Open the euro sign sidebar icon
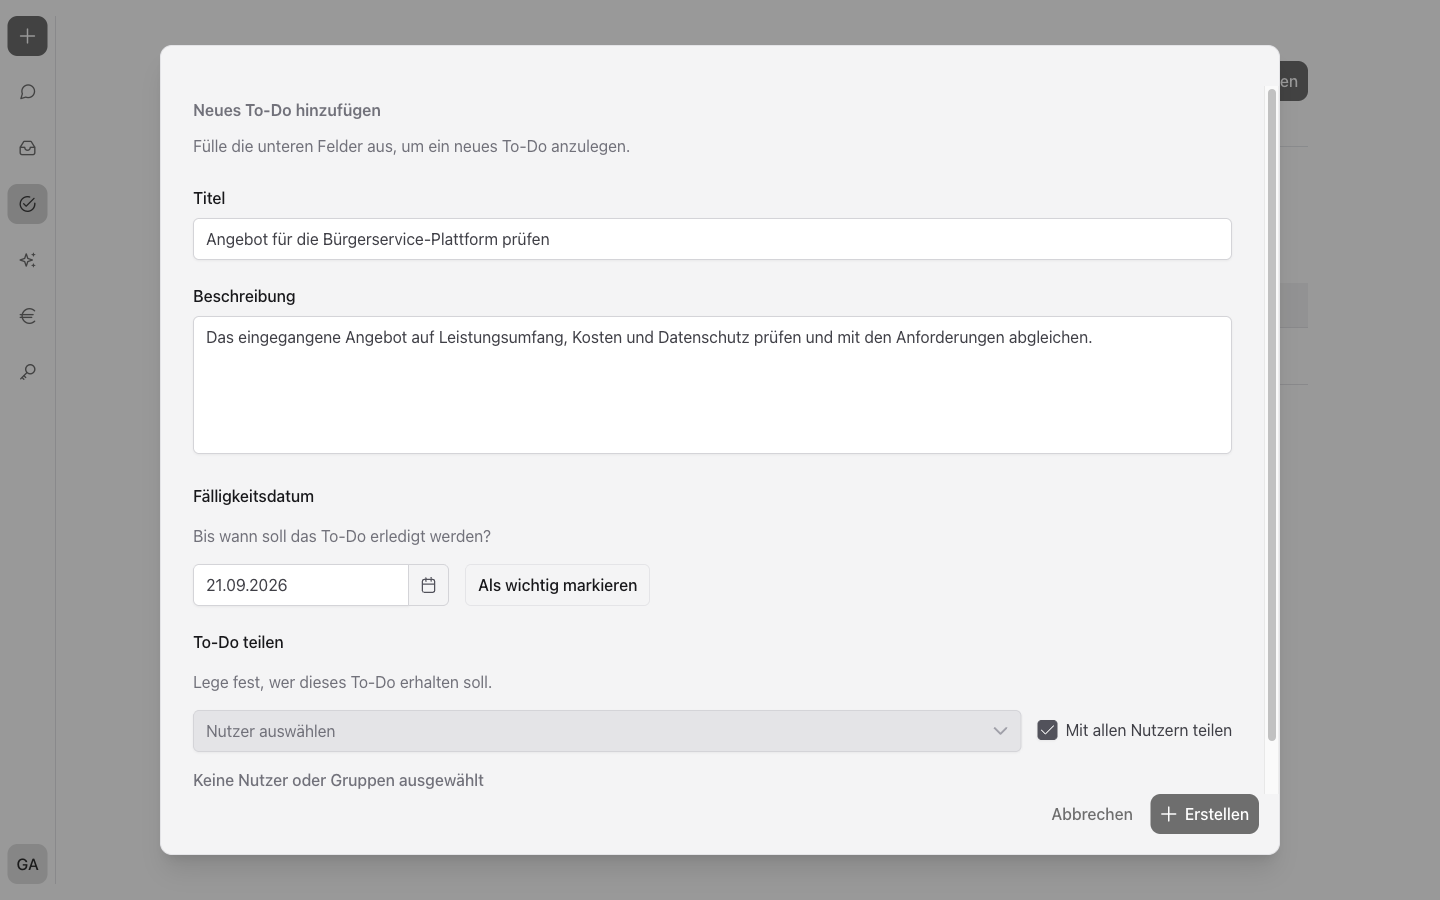The width and height of the screenshot is (1440, 900). (x=27, y=316)
